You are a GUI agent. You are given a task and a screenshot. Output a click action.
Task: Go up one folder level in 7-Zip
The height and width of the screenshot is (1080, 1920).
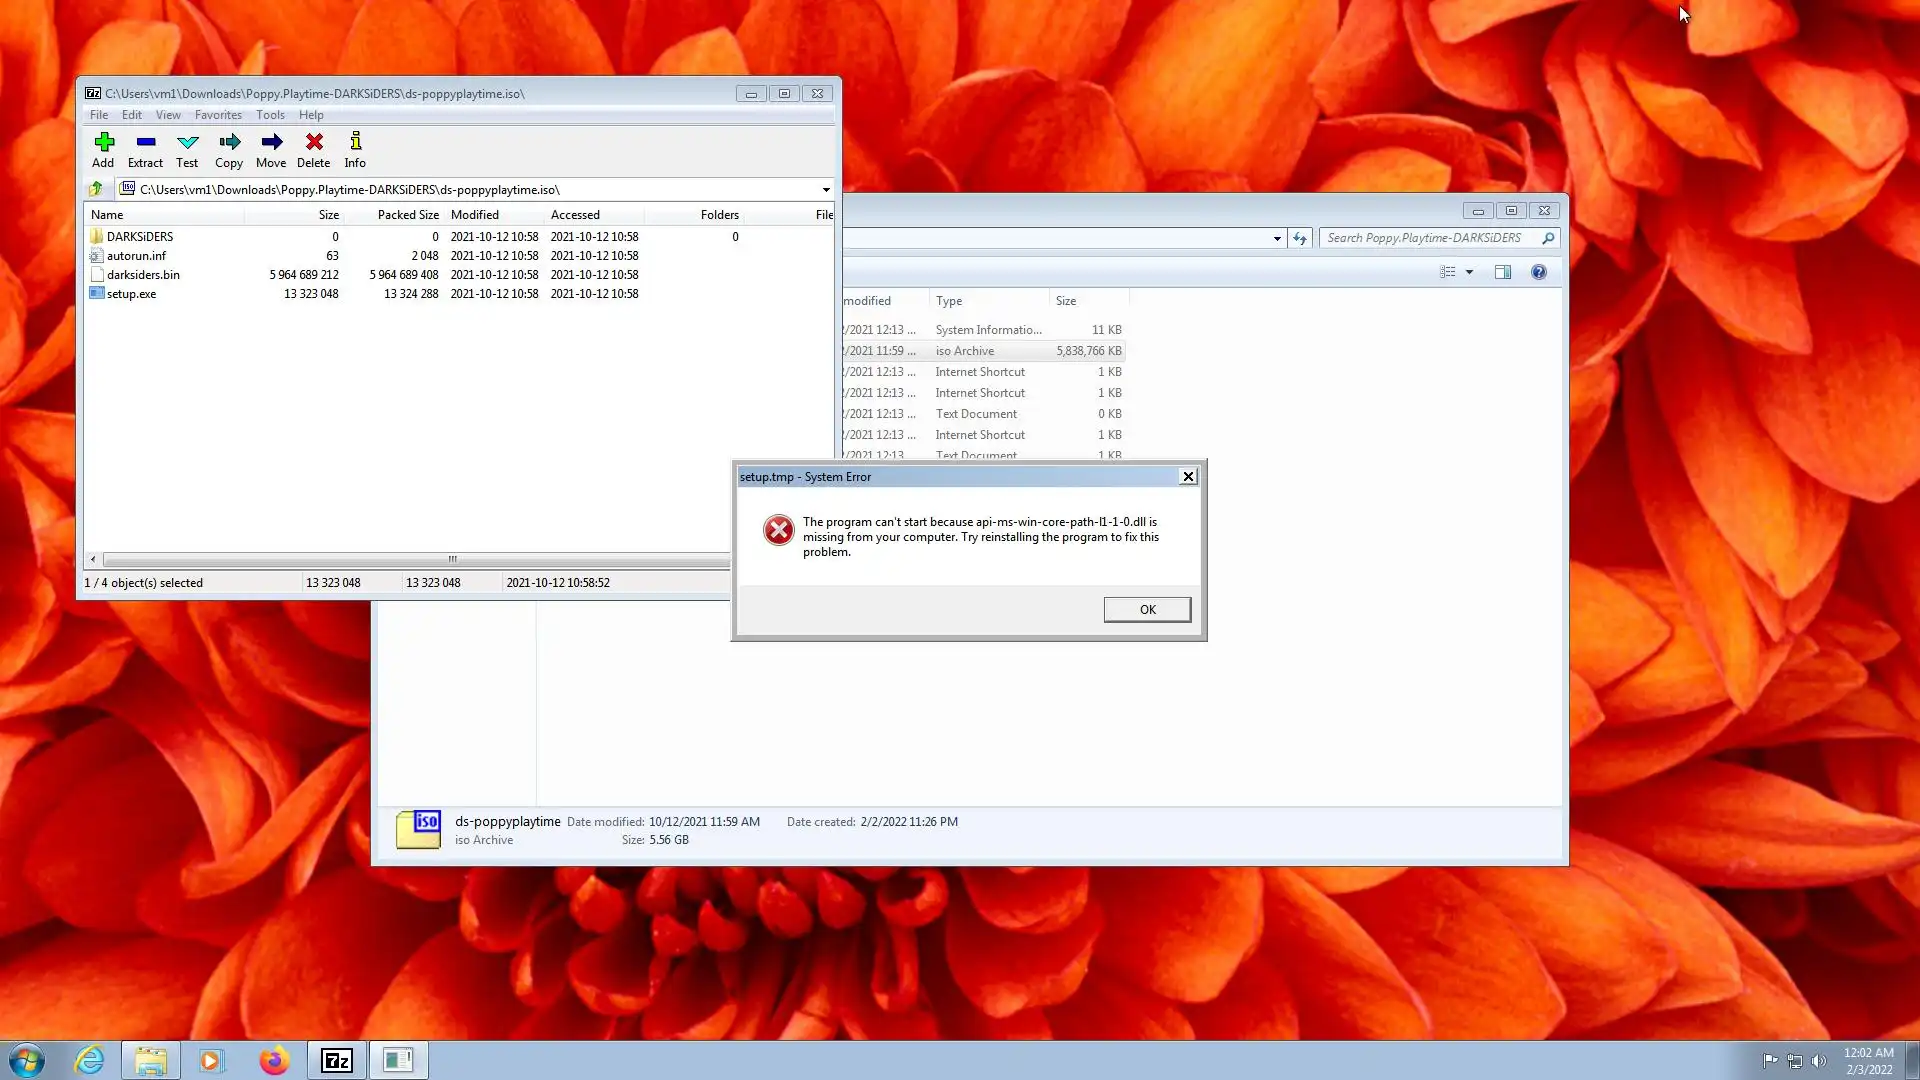coord(96,189)
